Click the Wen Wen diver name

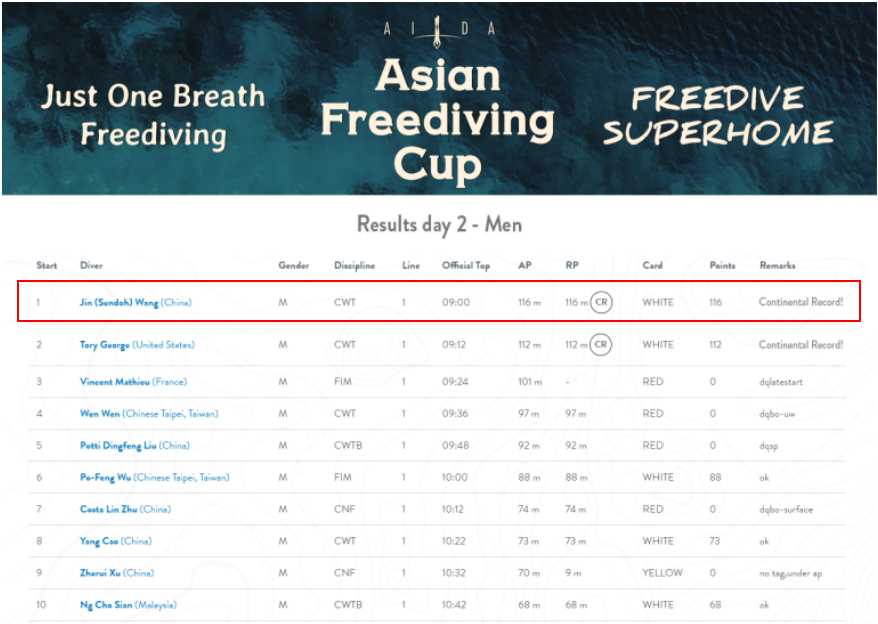pos(100,414)
